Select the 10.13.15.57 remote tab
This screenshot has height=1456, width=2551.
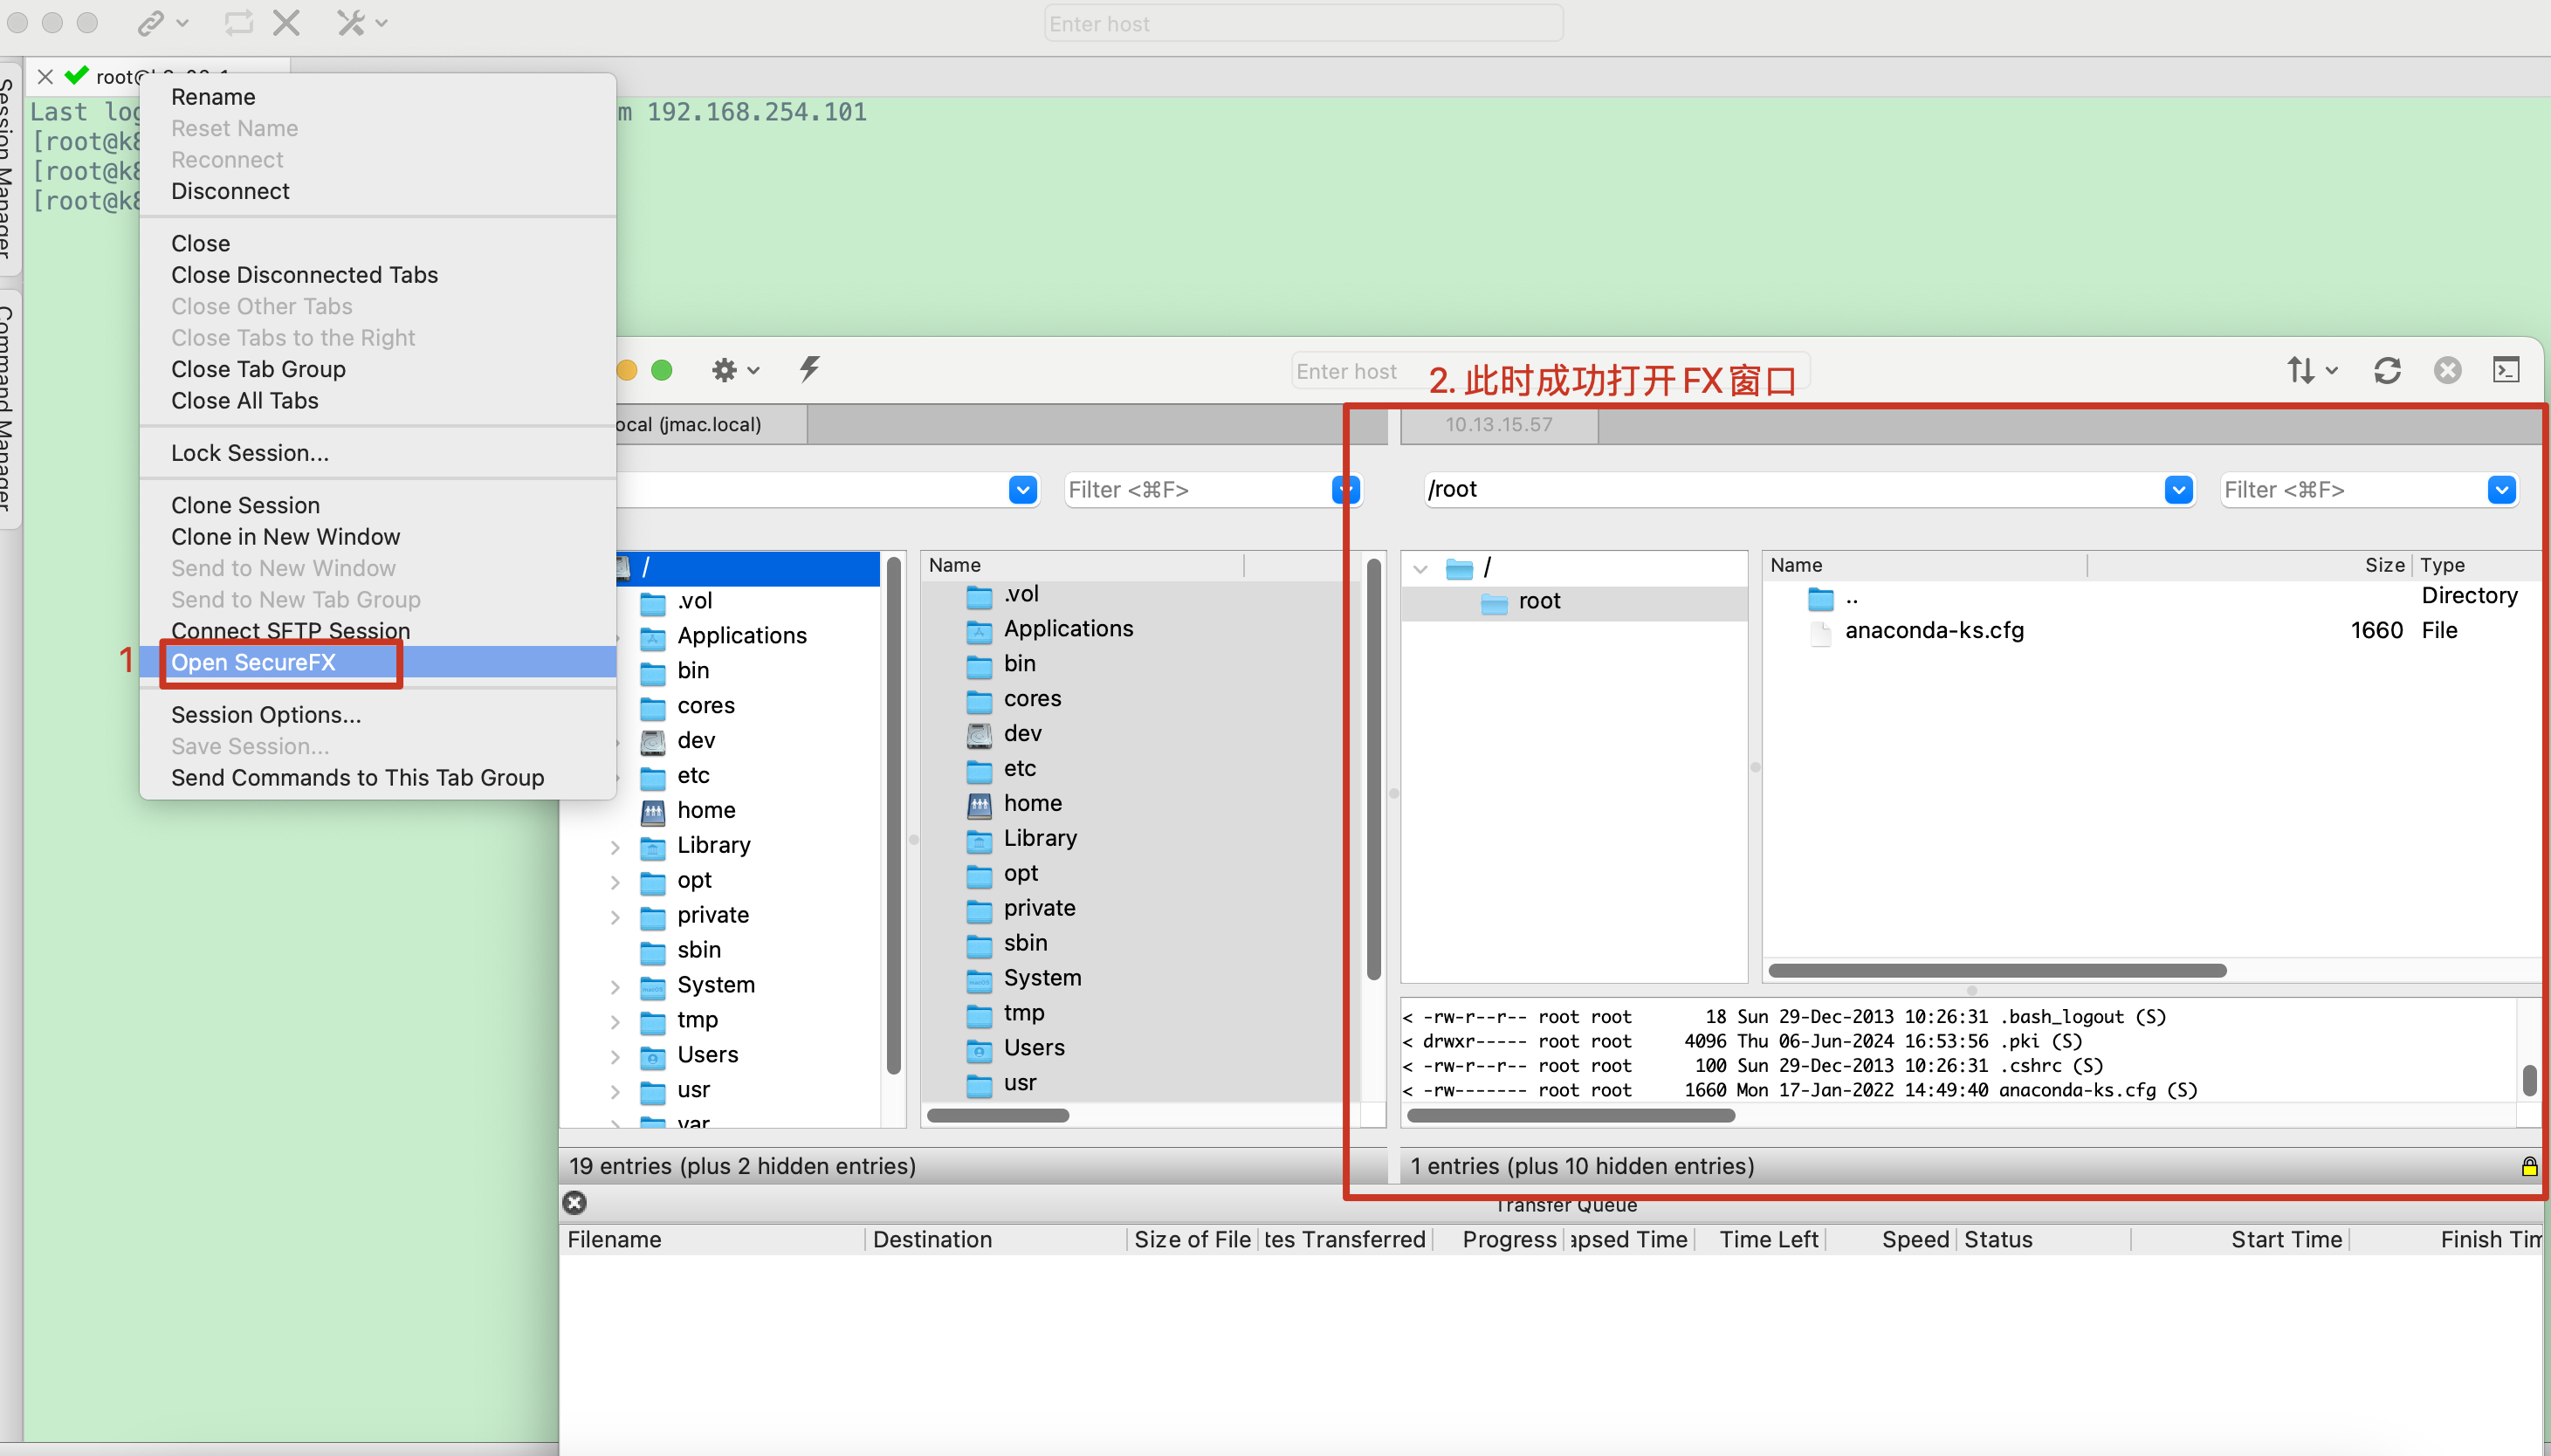click(1498, 424)
